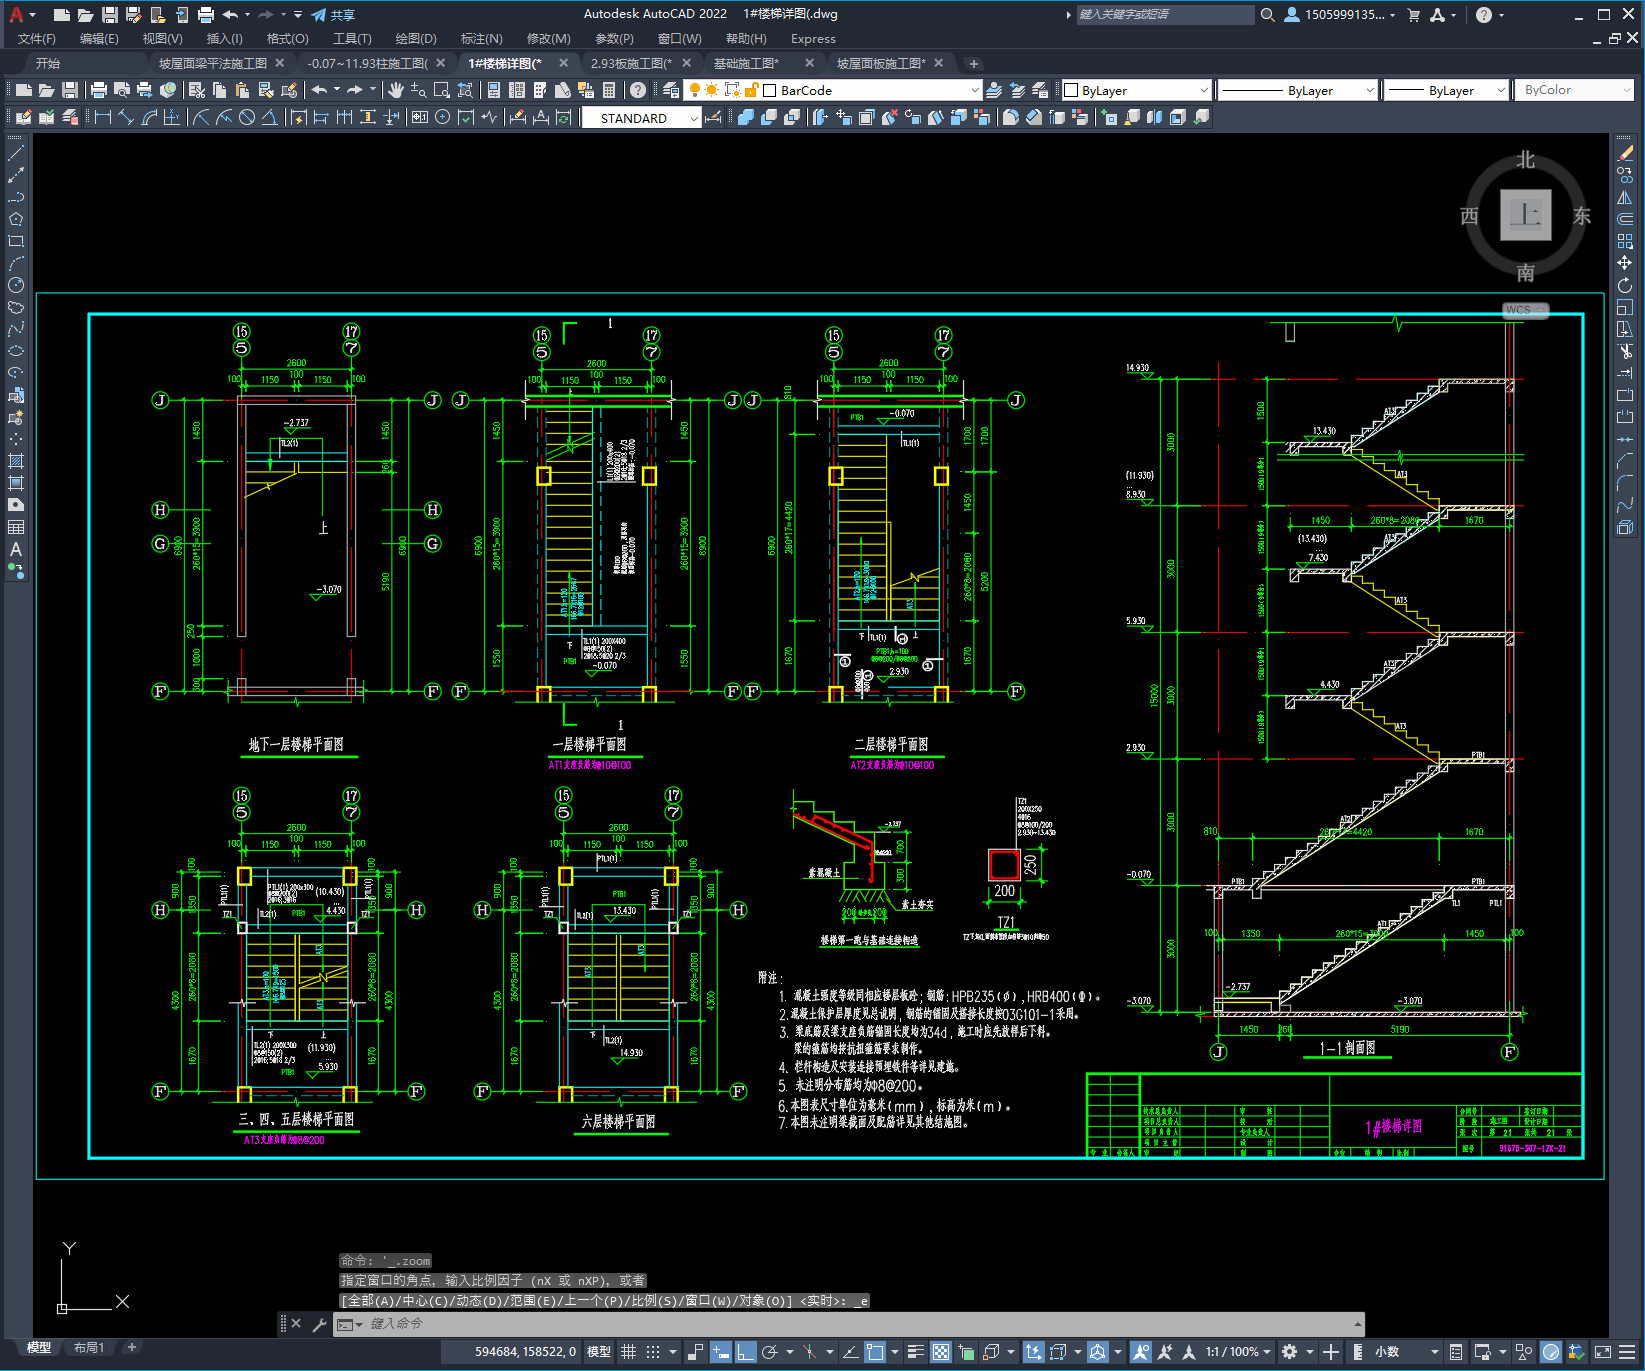Select the Multiline Text A tool
Screen dimensions: 1645x1371
16,549
